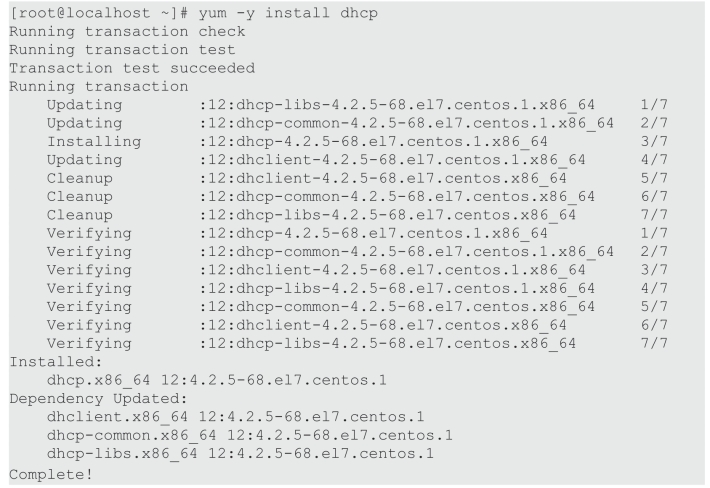Click Transaction test succeeded line

[x=132, y=68]
